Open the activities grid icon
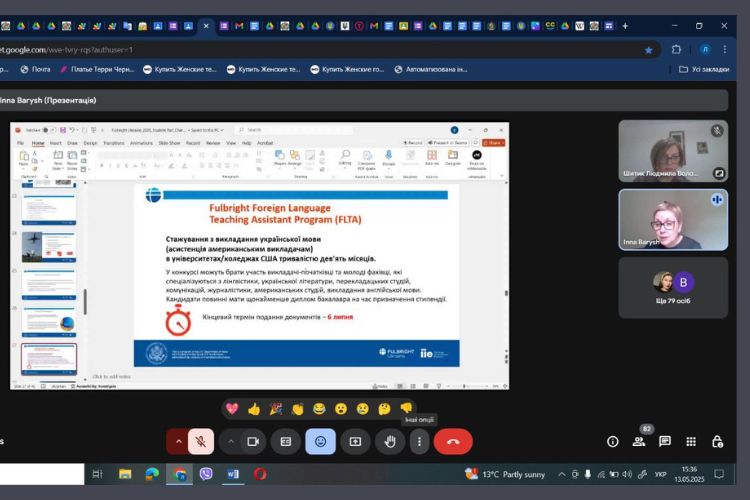 [691, 441]
